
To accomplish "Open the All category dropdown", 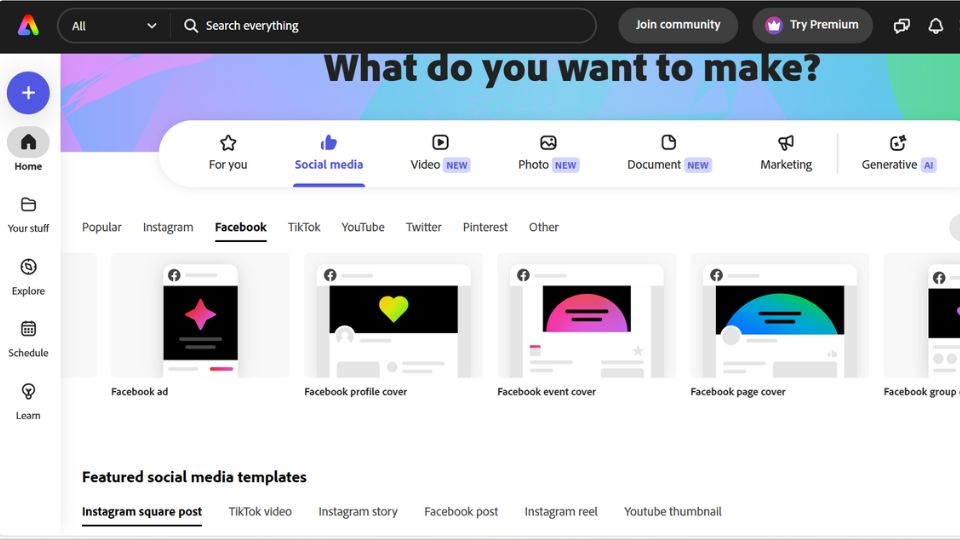I will click(x=114, y=26).
